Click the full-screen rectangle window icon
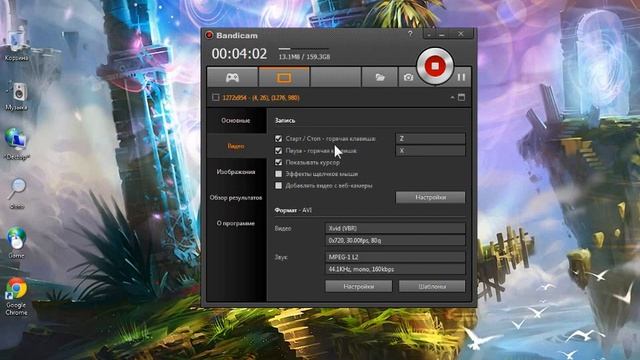The width and height of the screenshot is (640, 360). coord(462,98)
